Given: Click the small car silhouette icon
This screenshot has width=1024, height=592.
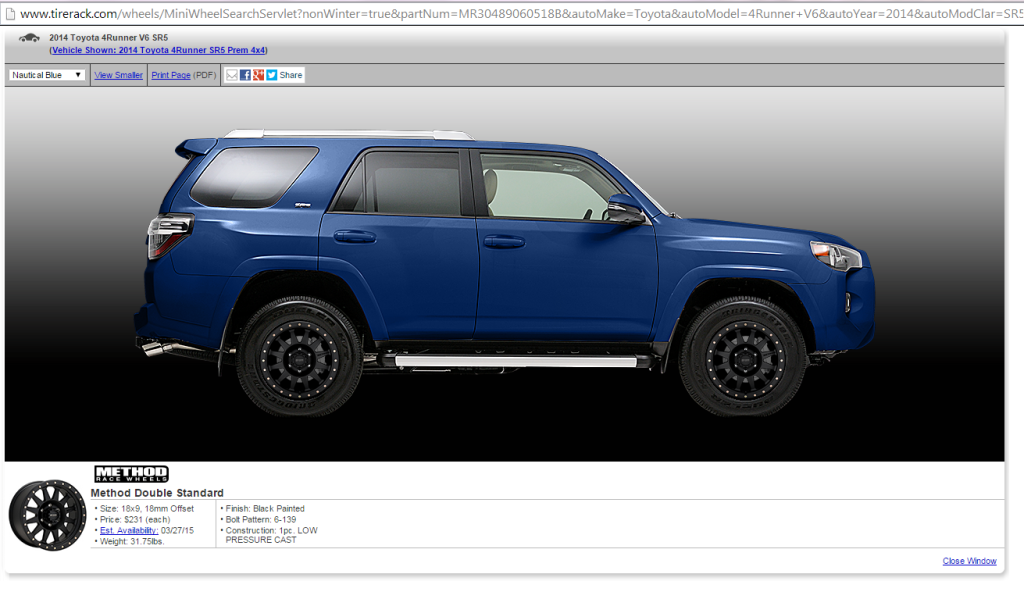Looking at the screenshot, I should [x=29, y=38].
